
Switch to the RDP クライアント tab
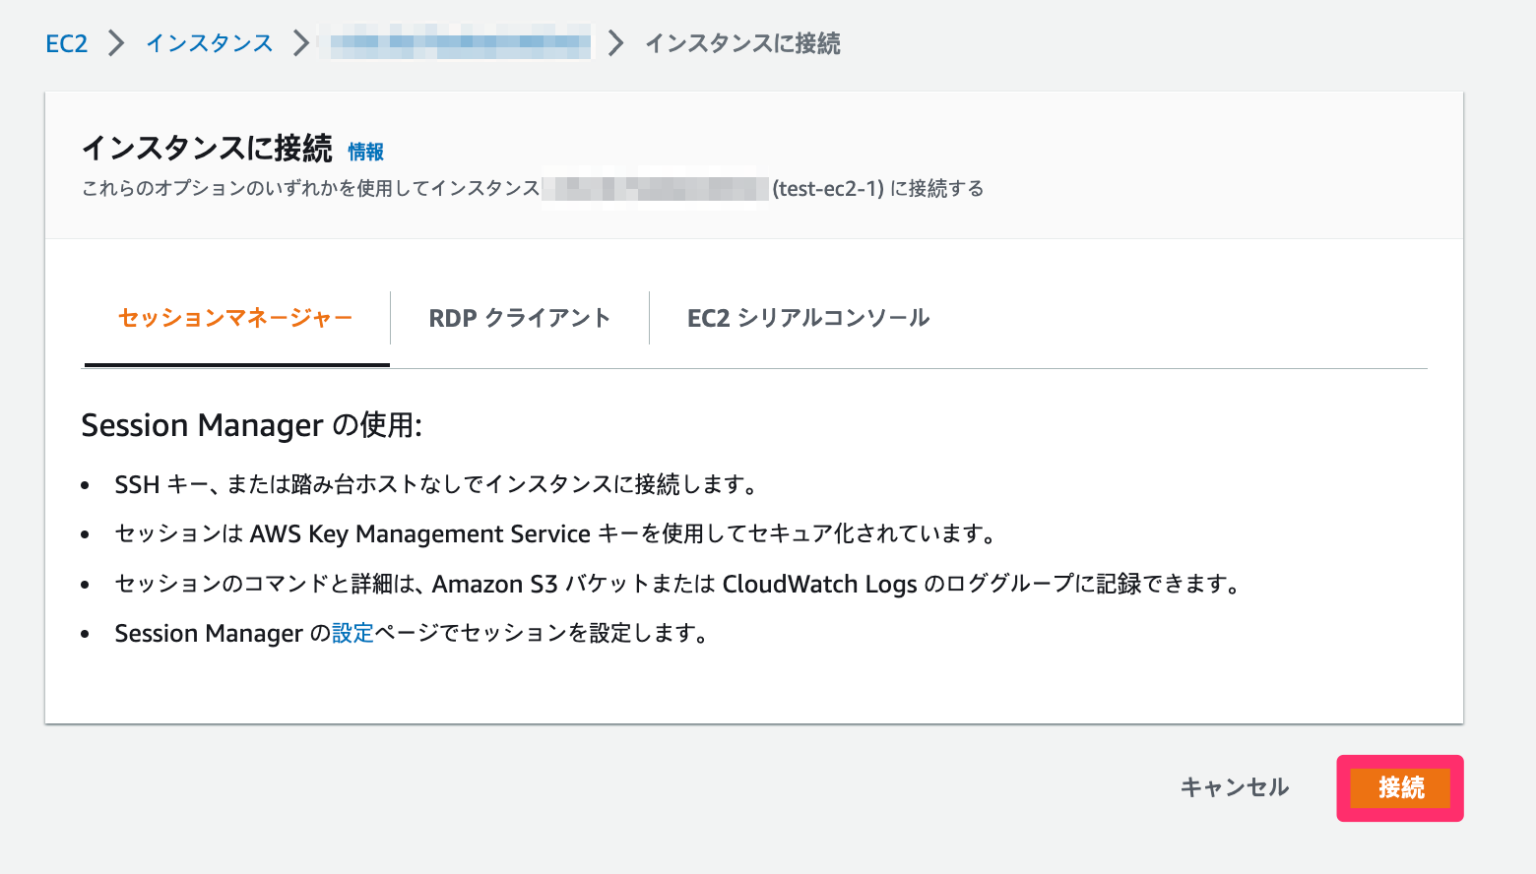pyautogui.click(x=519, y=318)
